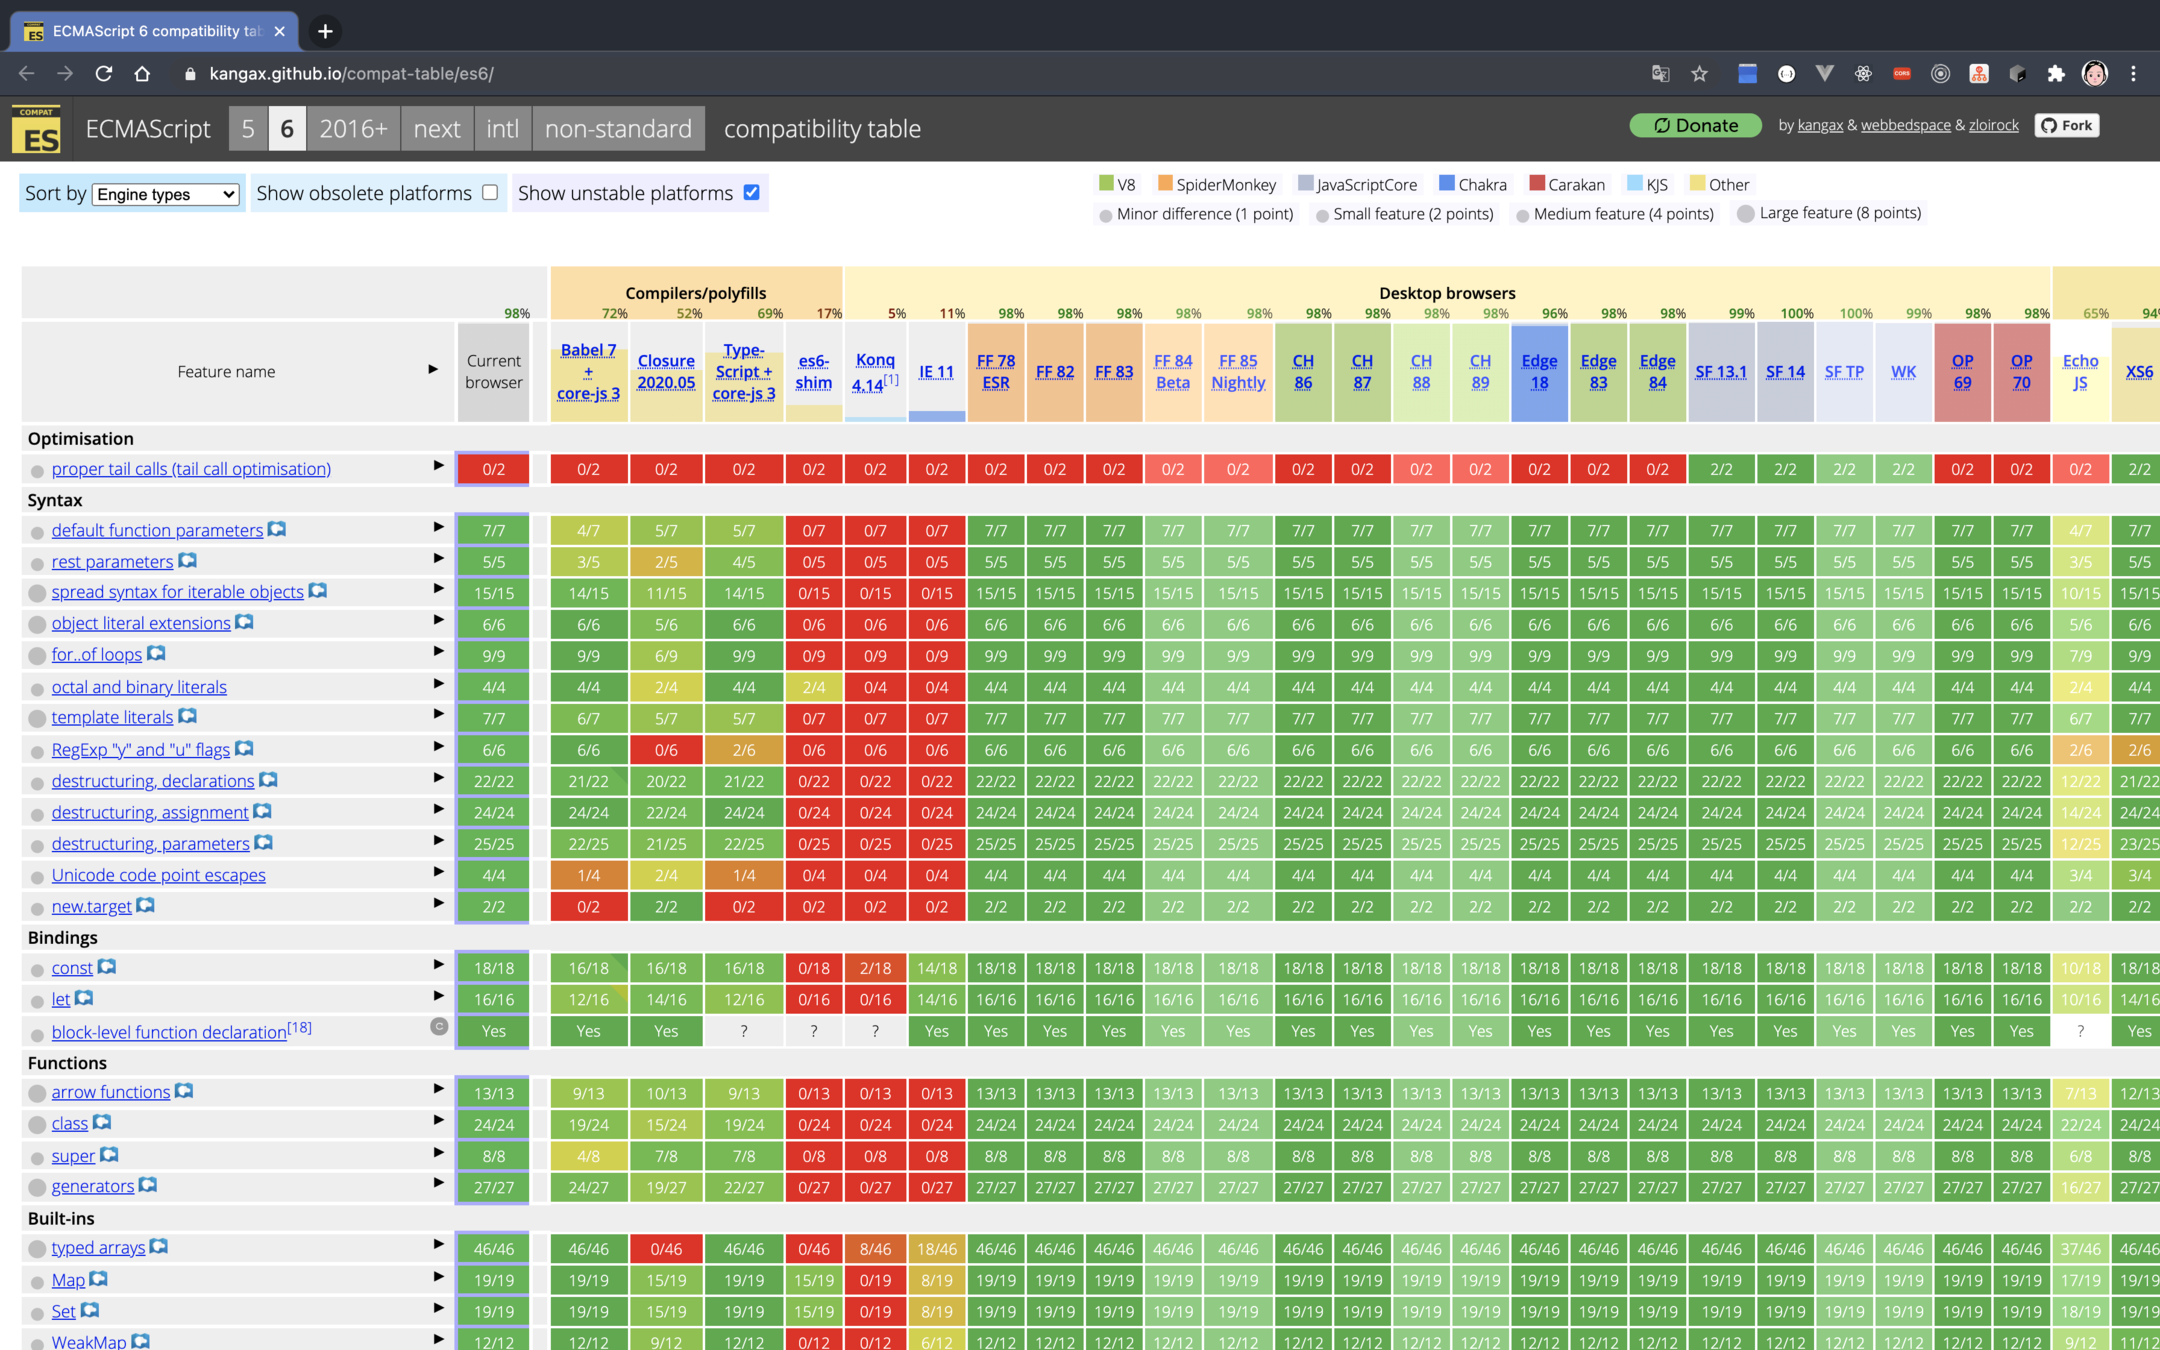Reload the page with the browser refresh icon

[103, 73]
